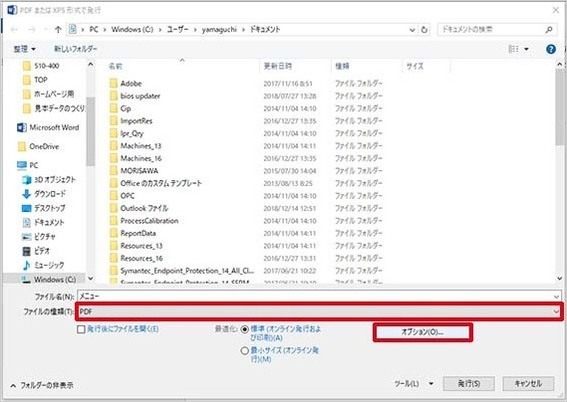Select Microsoft Word in the navigation pane

48,127
